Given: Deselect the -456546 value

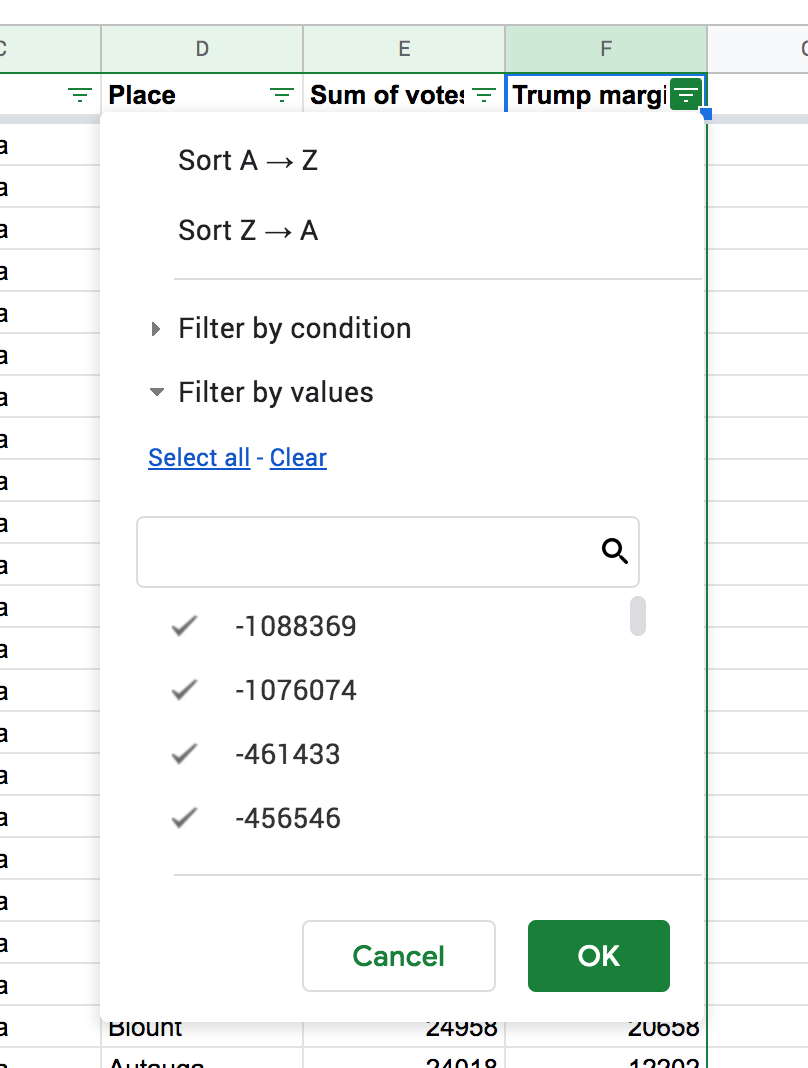Looking at the screenshot, I should (x=184, y=819).
